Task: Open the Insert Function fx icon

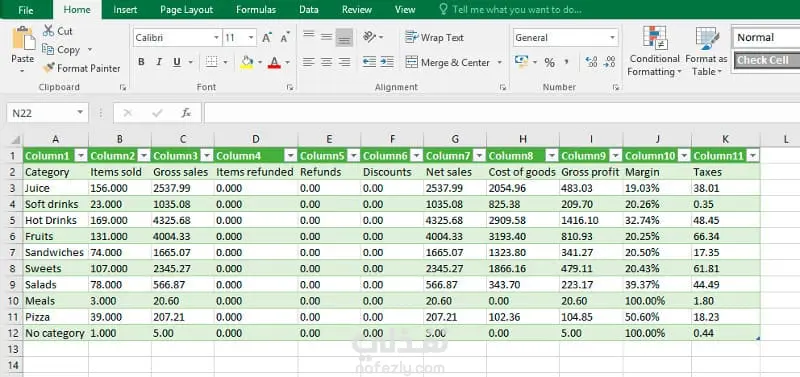Action: [x=186, y=113]
